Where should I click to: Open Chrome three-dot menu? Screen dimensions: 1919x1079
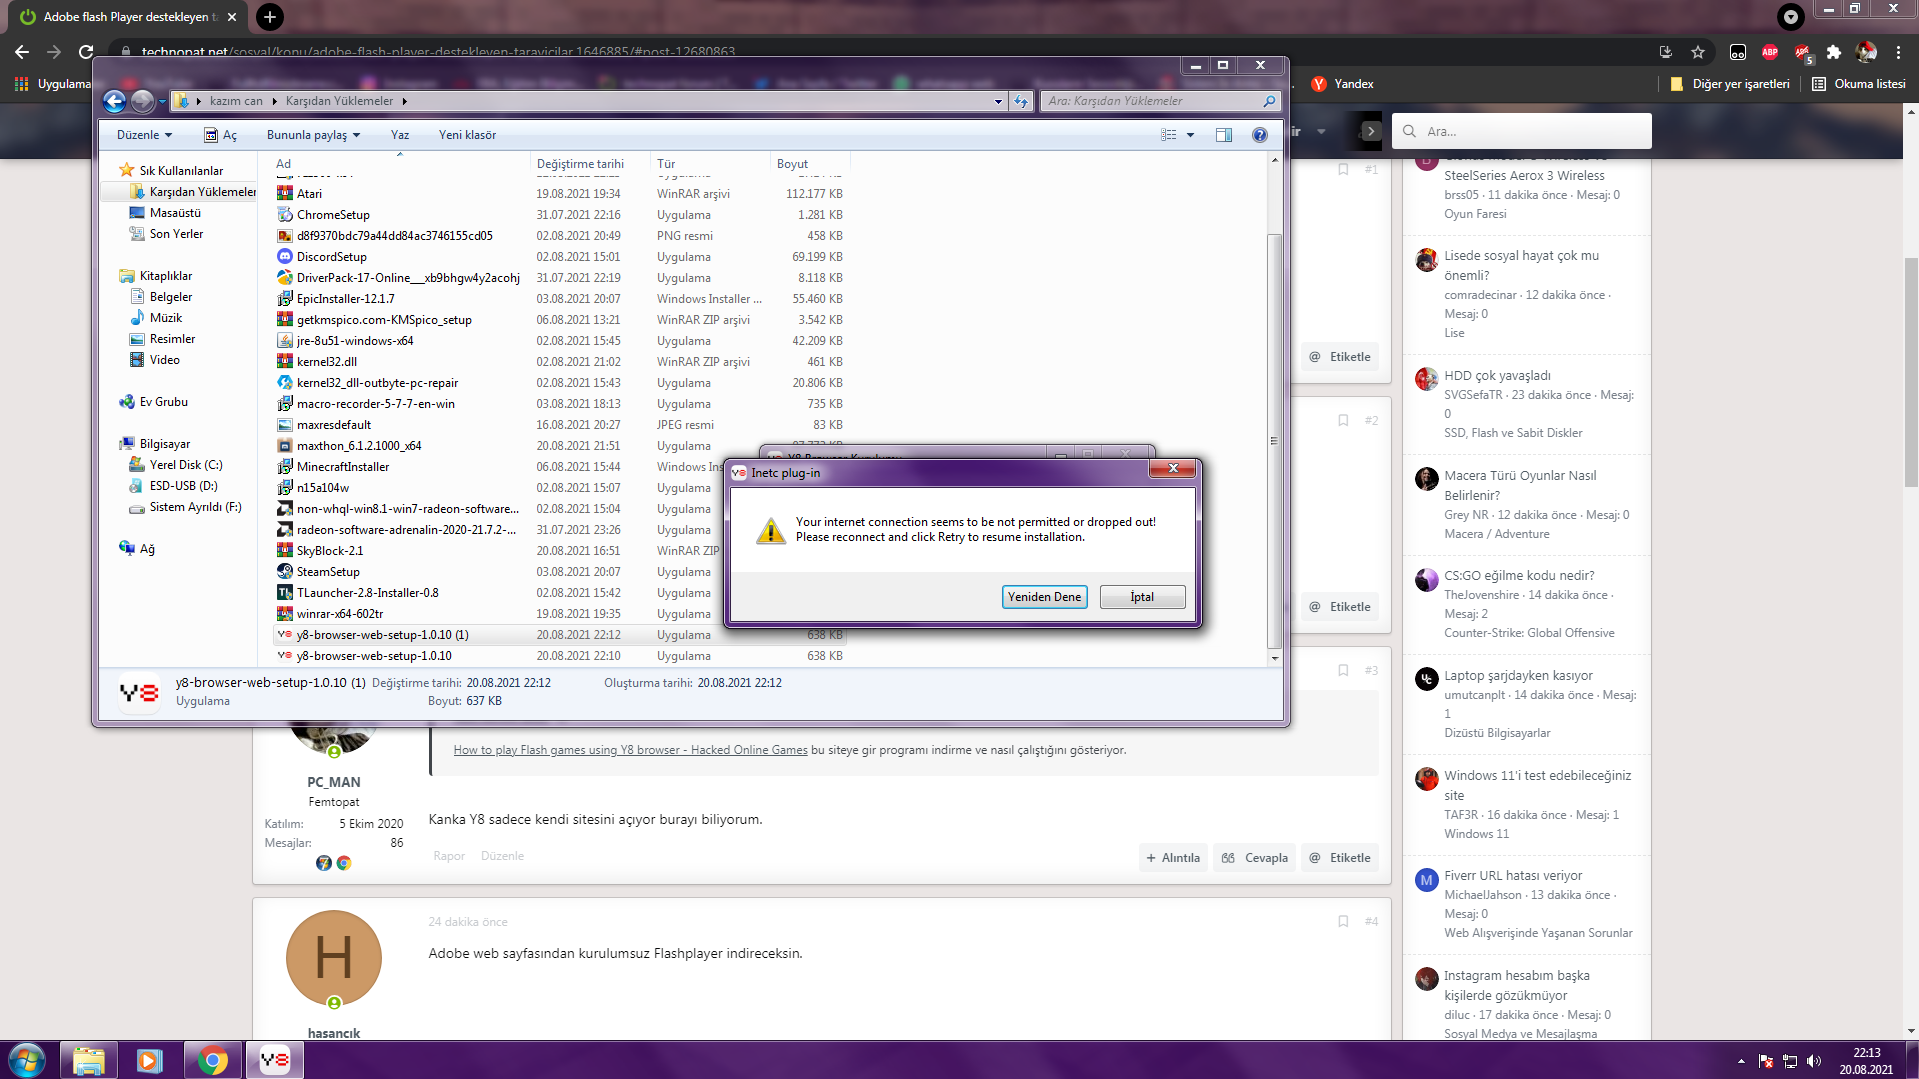point(1898,52)
